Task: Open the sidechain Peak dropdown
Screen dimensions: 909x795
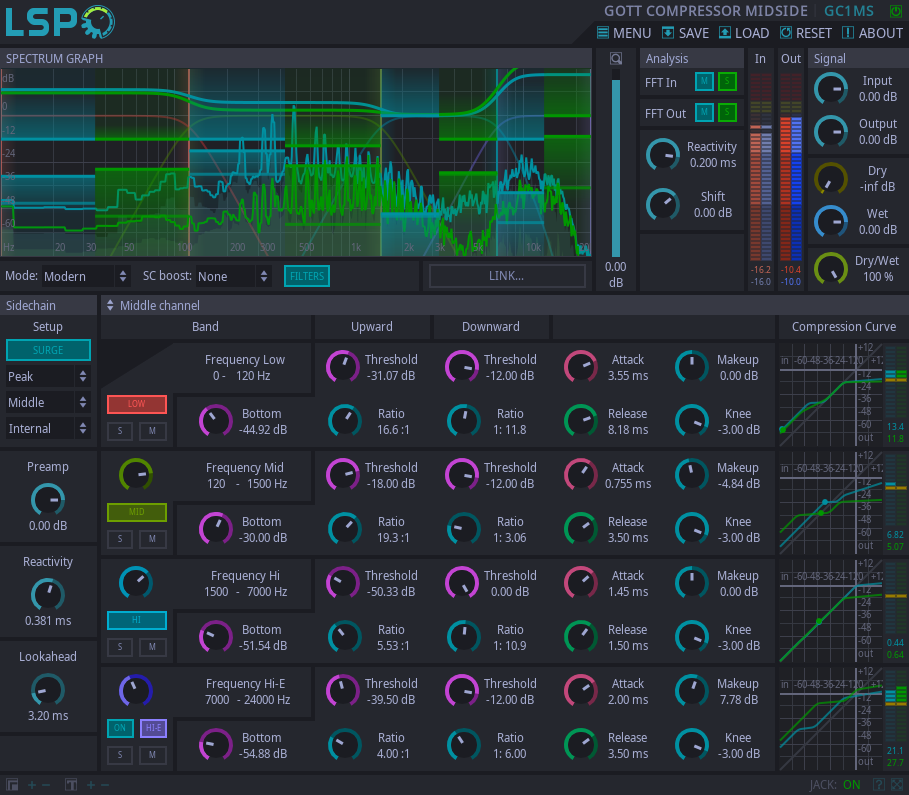Action: (48, 376)
